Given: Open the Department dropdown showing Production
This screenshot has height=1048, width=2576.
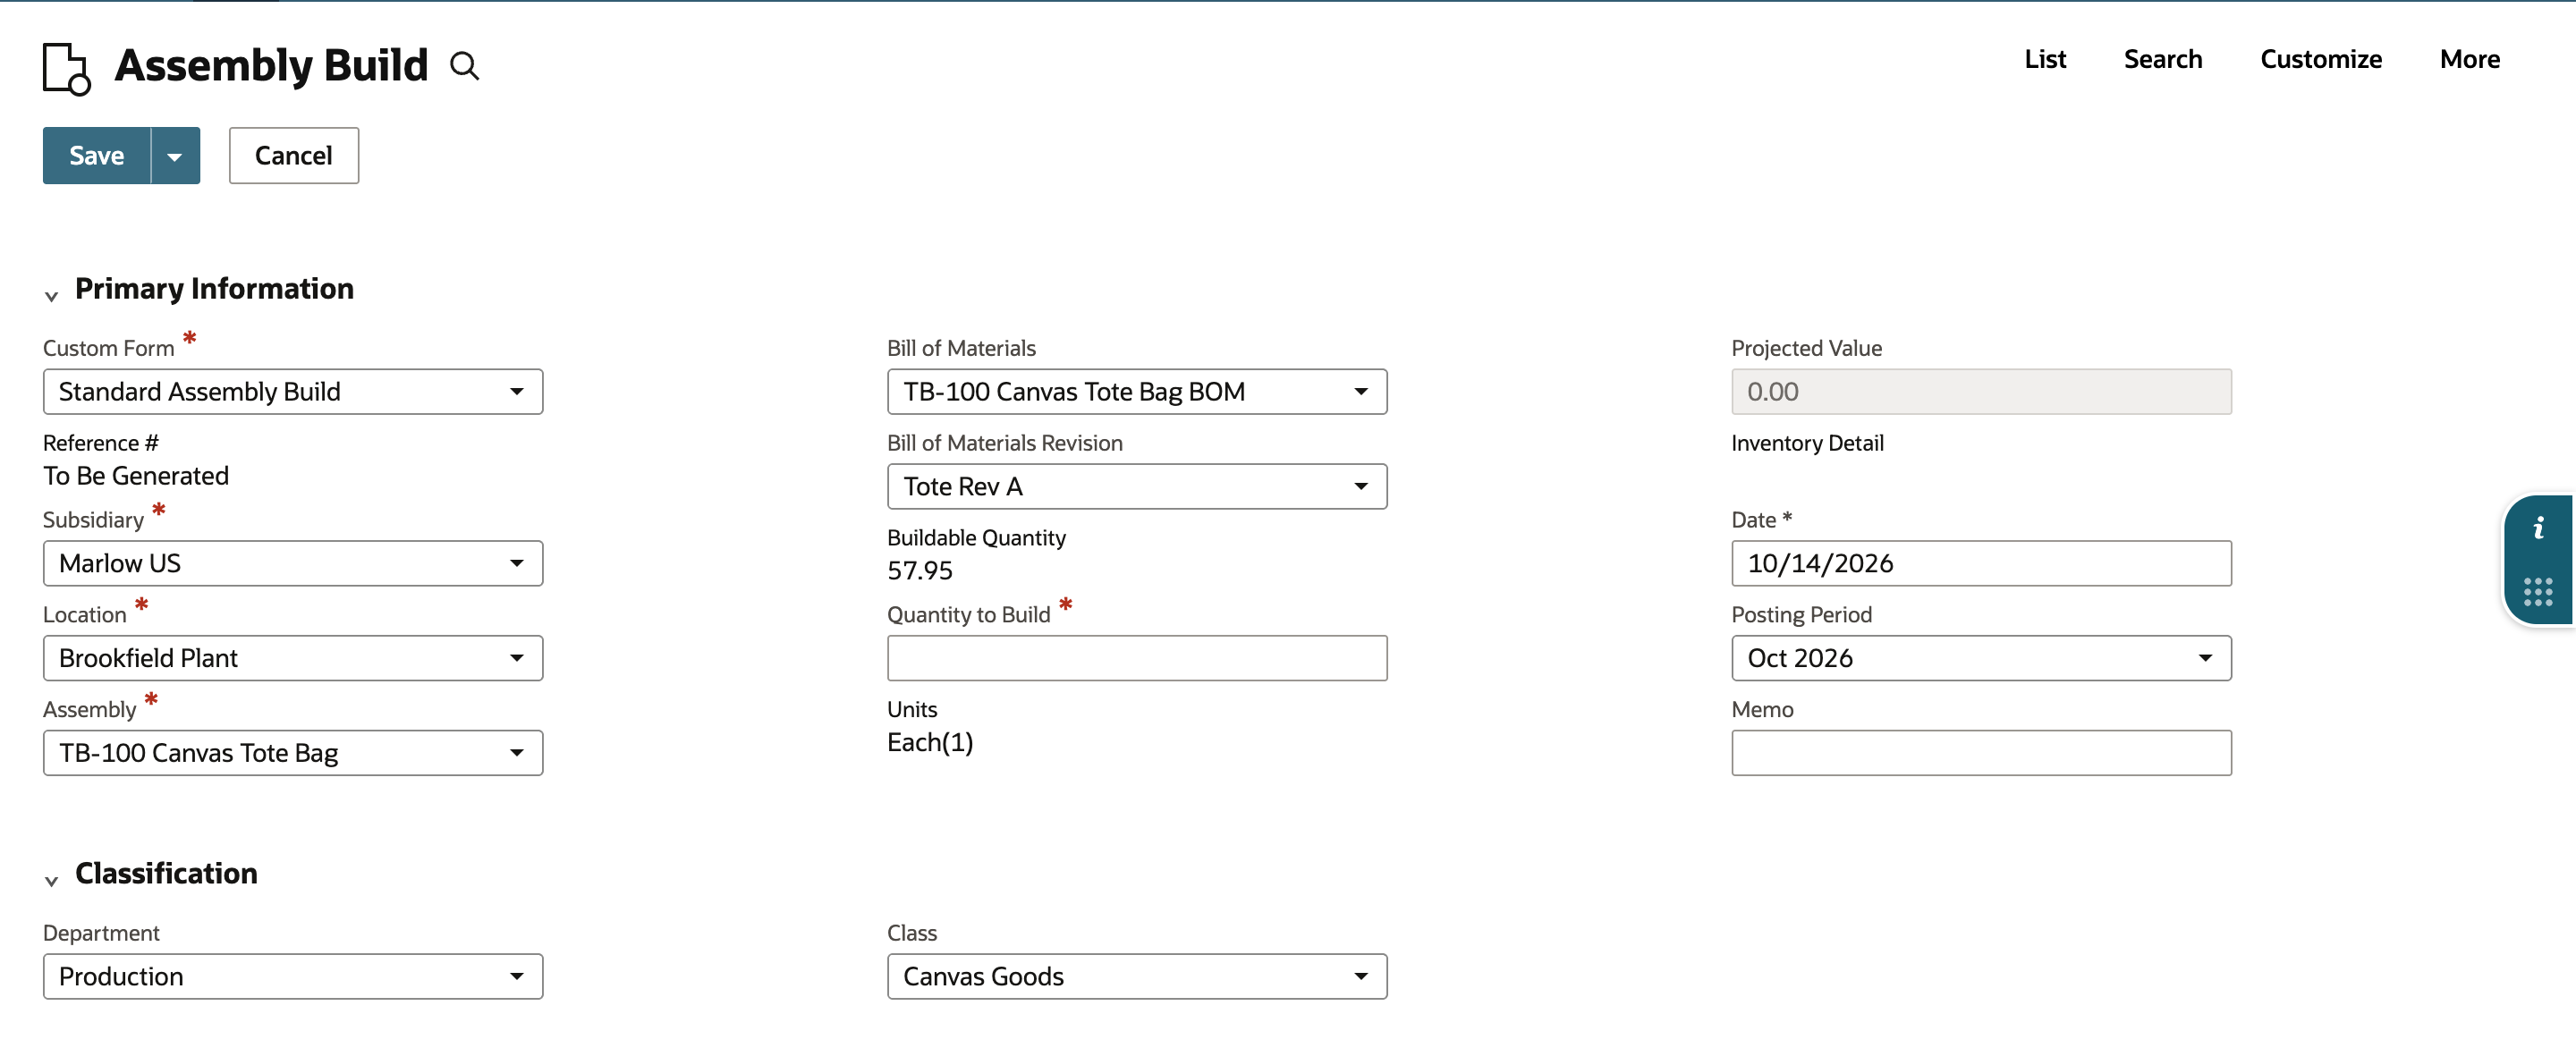Looking at the screenshot, I should [293, 977].
